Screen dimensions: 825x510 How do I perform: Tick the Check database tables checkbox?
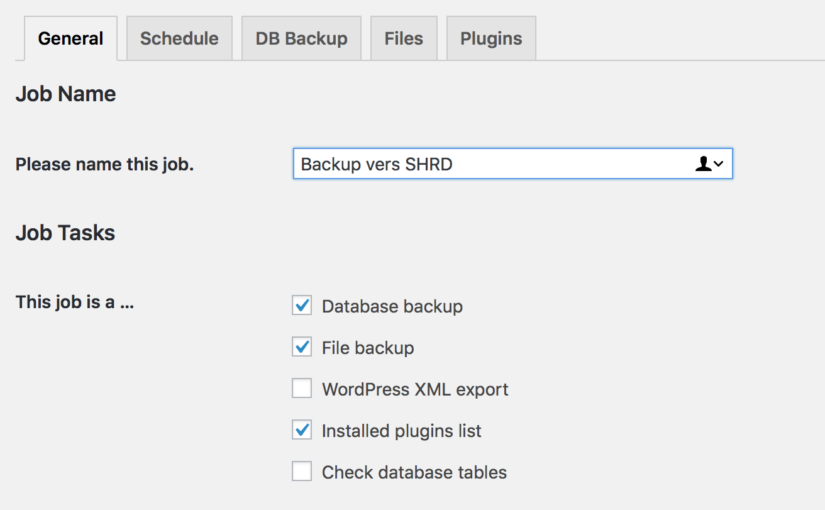point(302,472)
